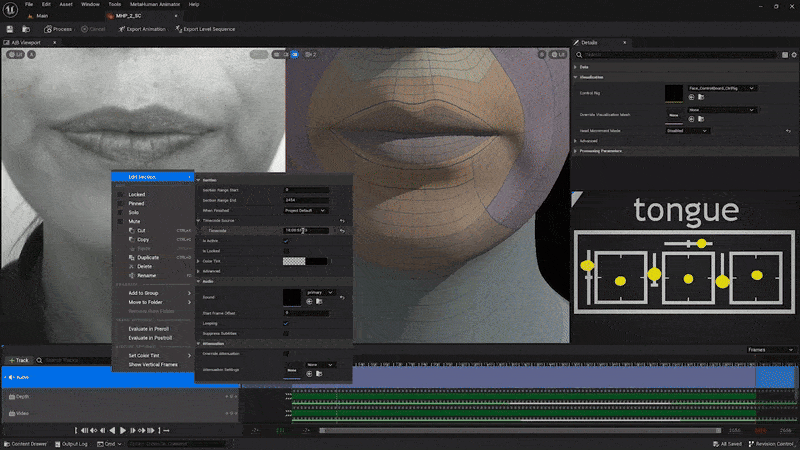Viewport: 800px width, 450px height.
Task: Open the File menu
Action: (x=29, y=4)
